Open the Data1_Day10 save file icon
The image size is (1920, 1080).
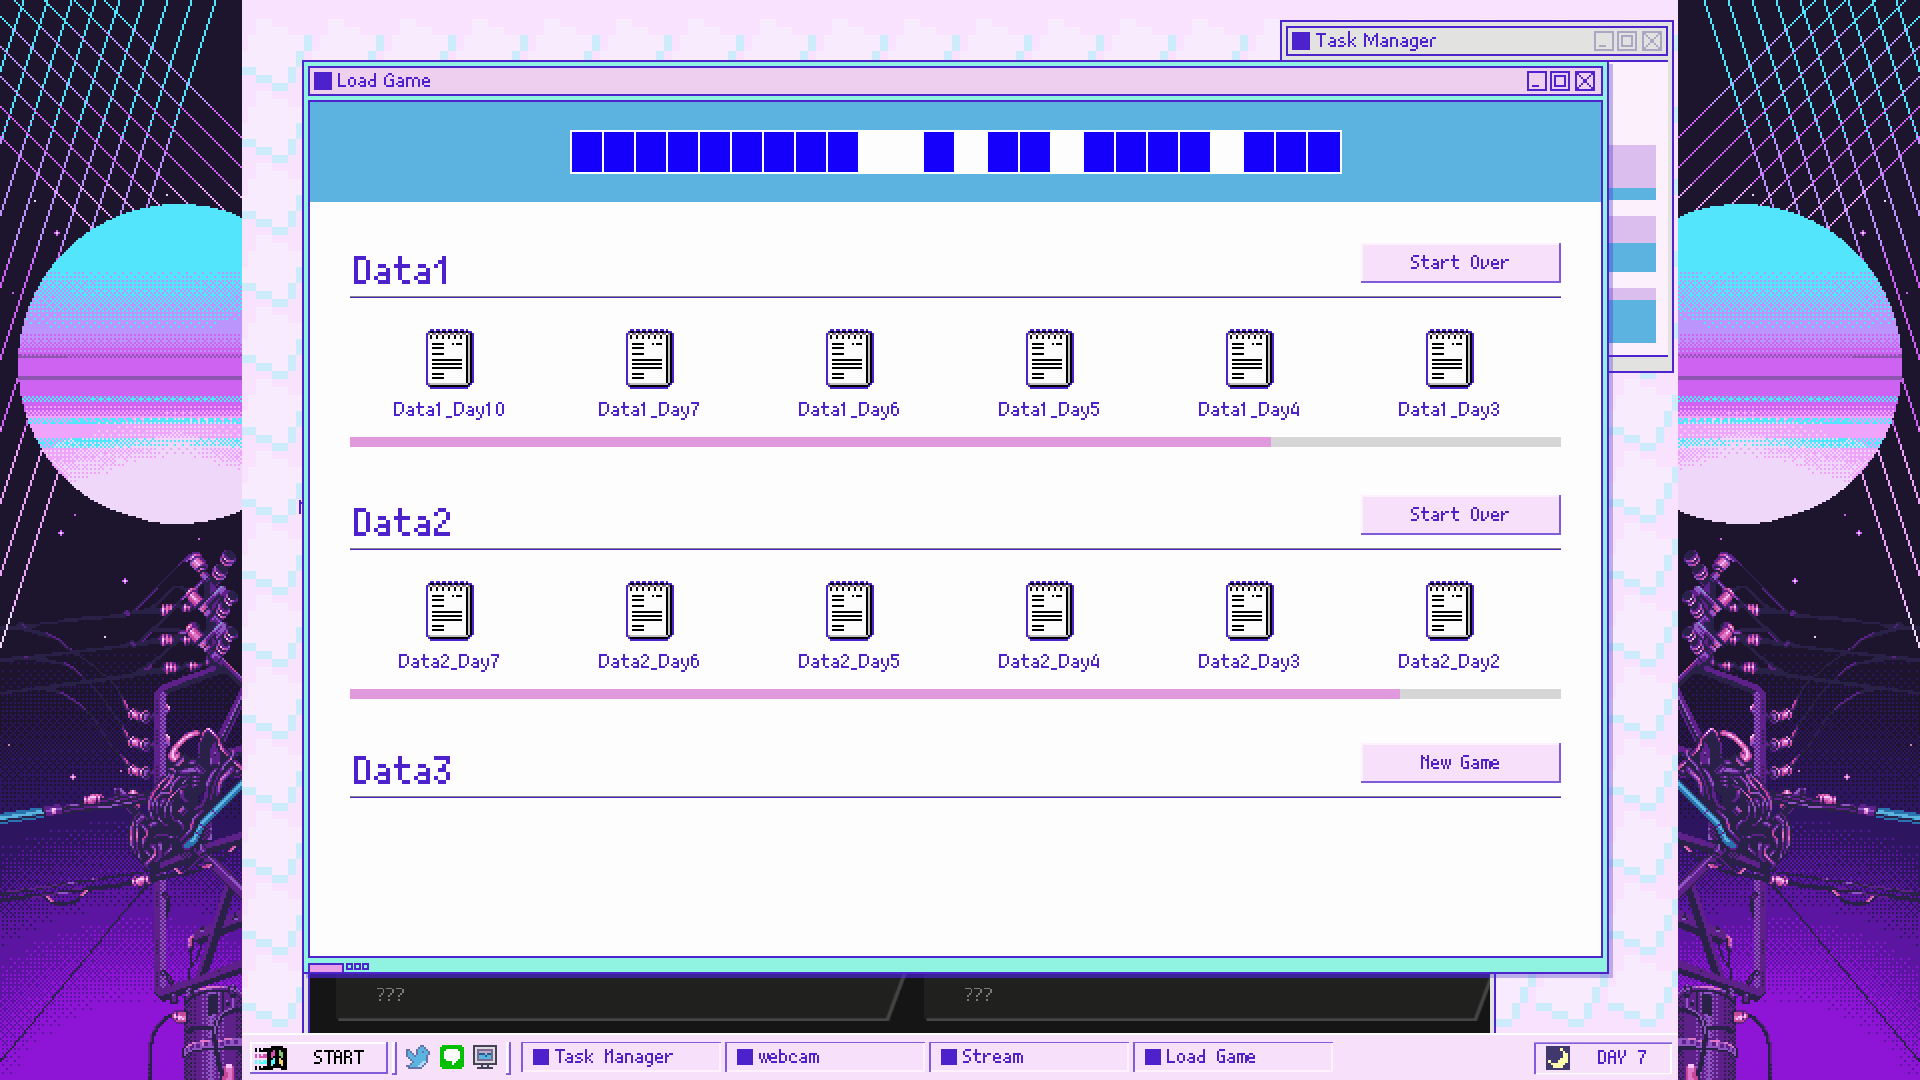click(449, 359)
